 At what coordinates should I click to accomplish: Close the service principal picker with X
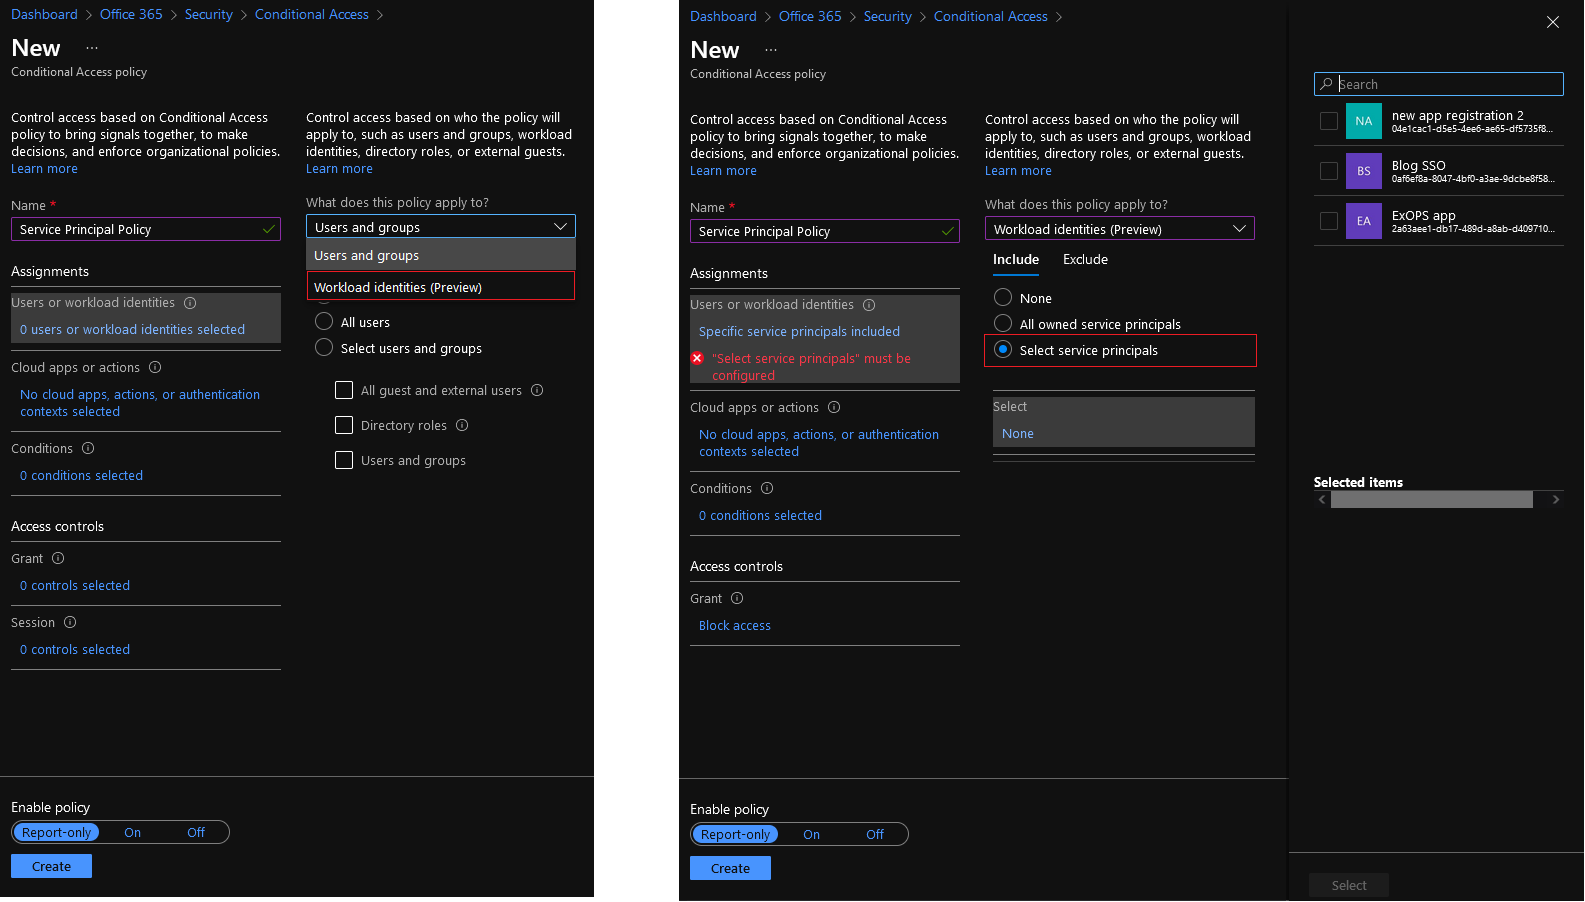coord(1552,22)
